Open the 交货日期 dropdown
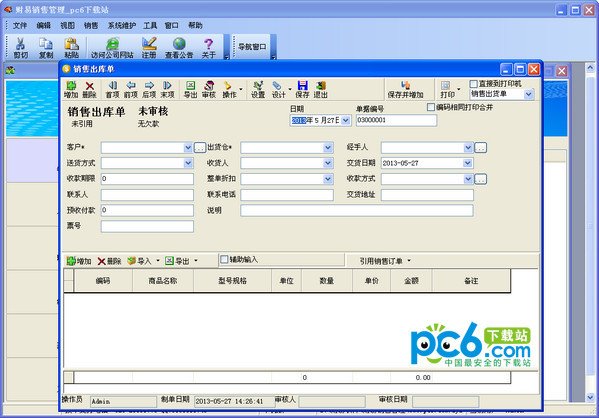 click(x=468, y=163)
